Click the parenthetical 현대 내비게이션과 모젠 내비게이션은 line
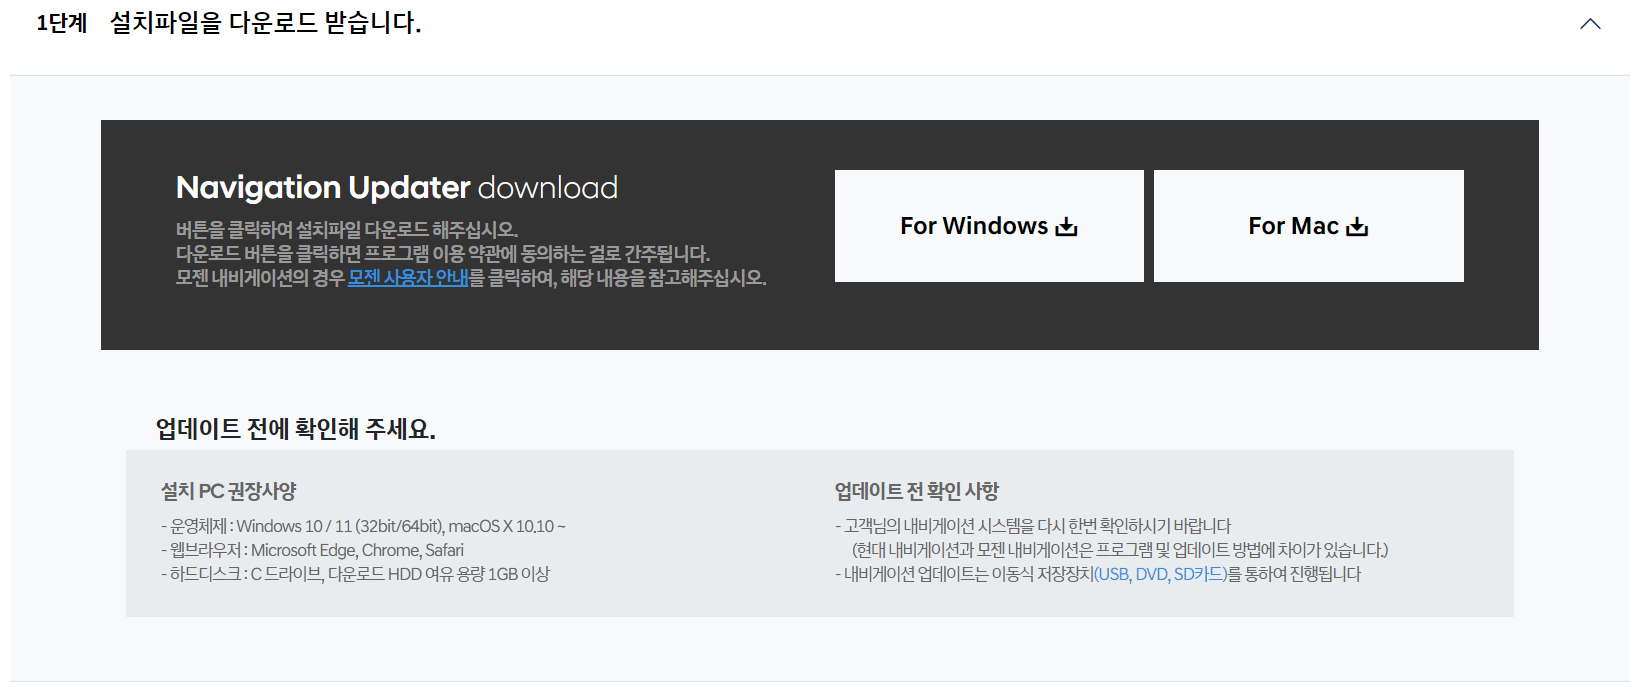Viewport: 1641px width, 687px height. click(x=1120, y=550)
